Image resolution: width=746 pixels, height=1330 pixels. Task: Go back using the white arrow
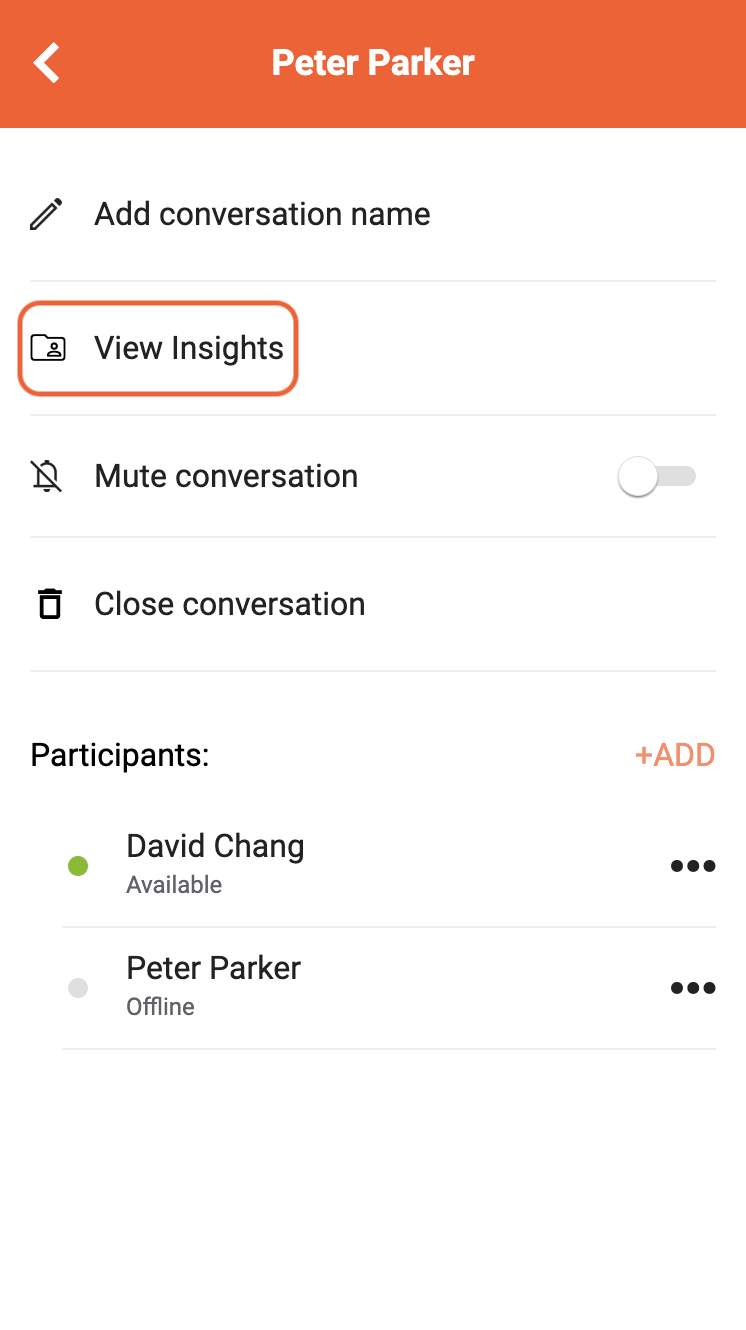tap(47, 62)
